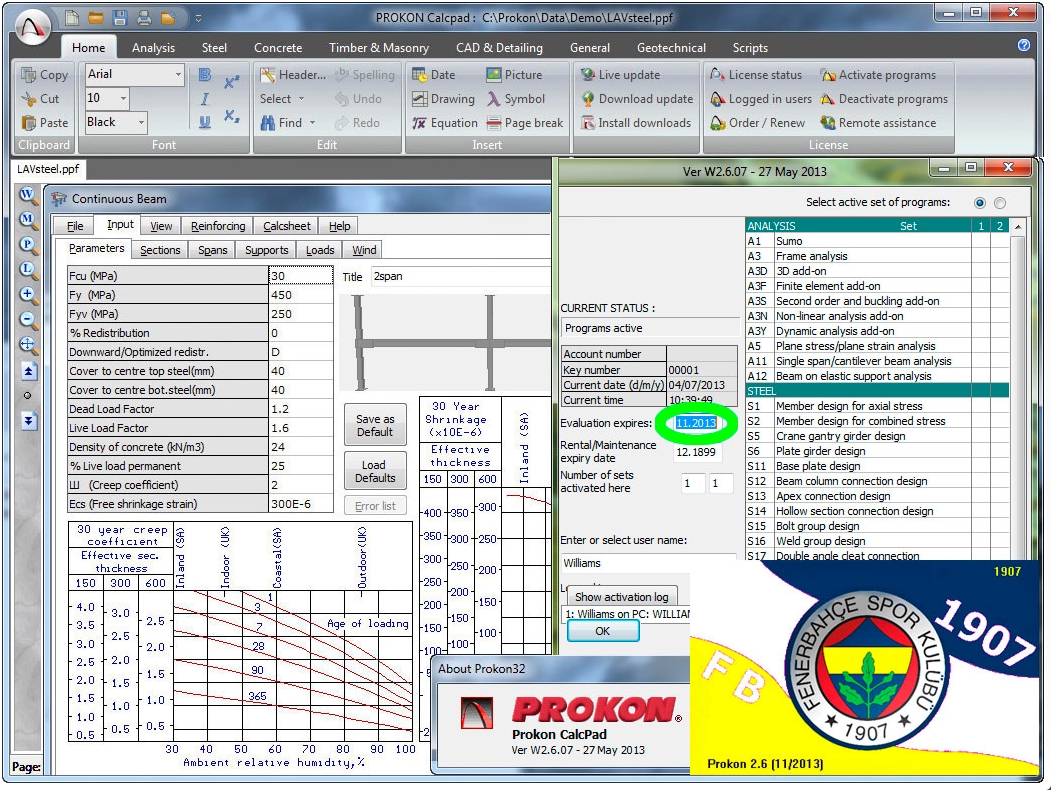
Task: Copy selection with the Copy tool
Action: click(44, 74)
